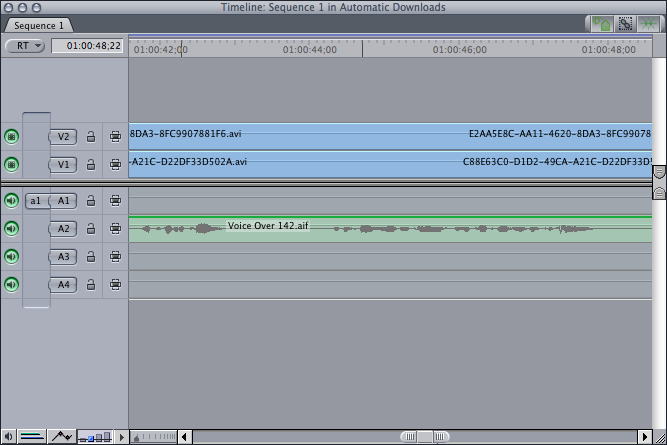Click the green pentagon tag button
This screenshot has height=445, width=667.
(602, 24)
